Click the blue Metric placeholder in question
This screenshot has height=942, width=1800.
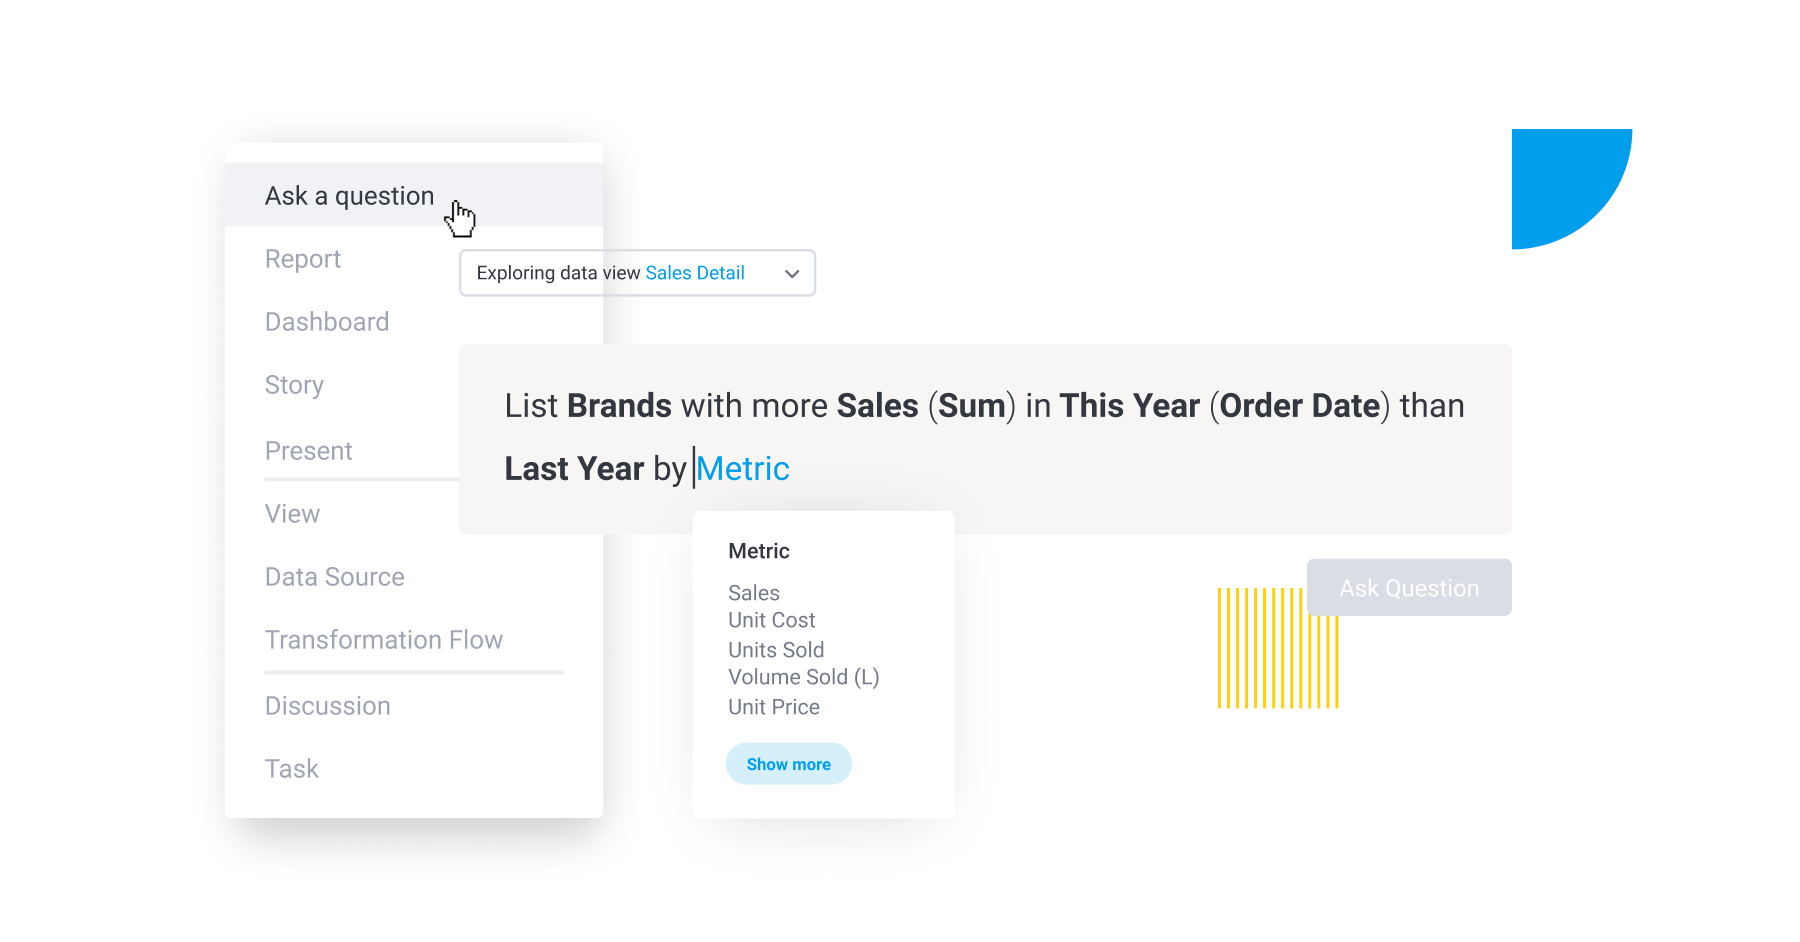[743, 469]
